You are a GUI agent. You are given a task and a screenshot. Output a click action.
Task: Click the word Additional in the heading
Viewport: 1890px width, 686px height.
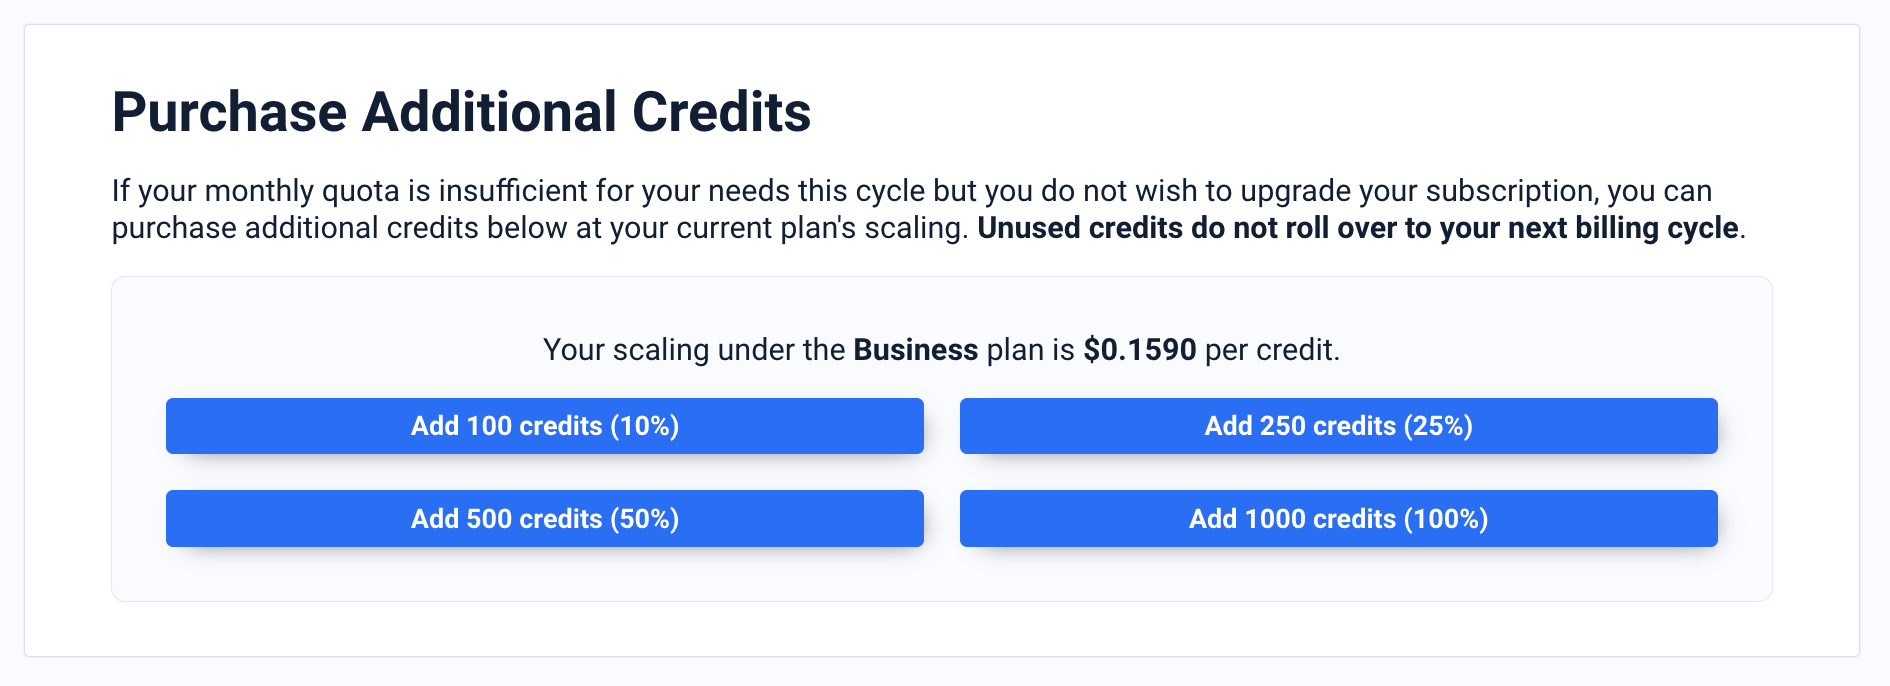pyautogui.click(x=489, y=111)
